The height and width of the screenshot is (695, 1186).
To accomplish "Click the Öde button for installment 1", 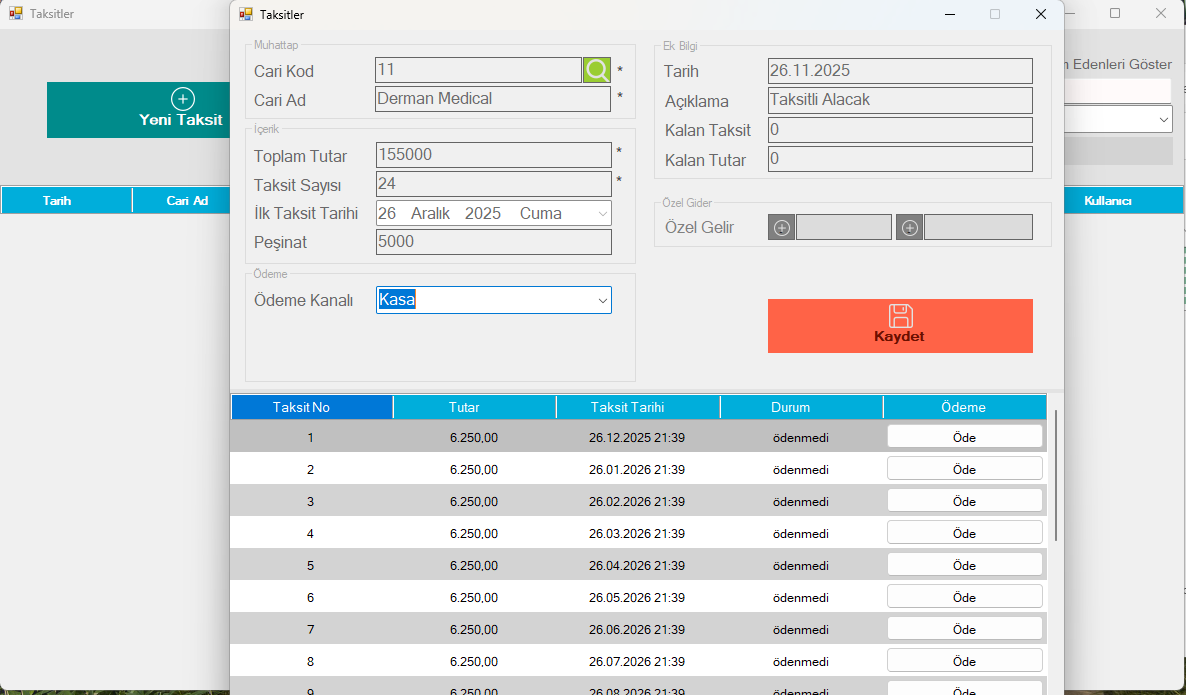I will (x=964, y=437).
